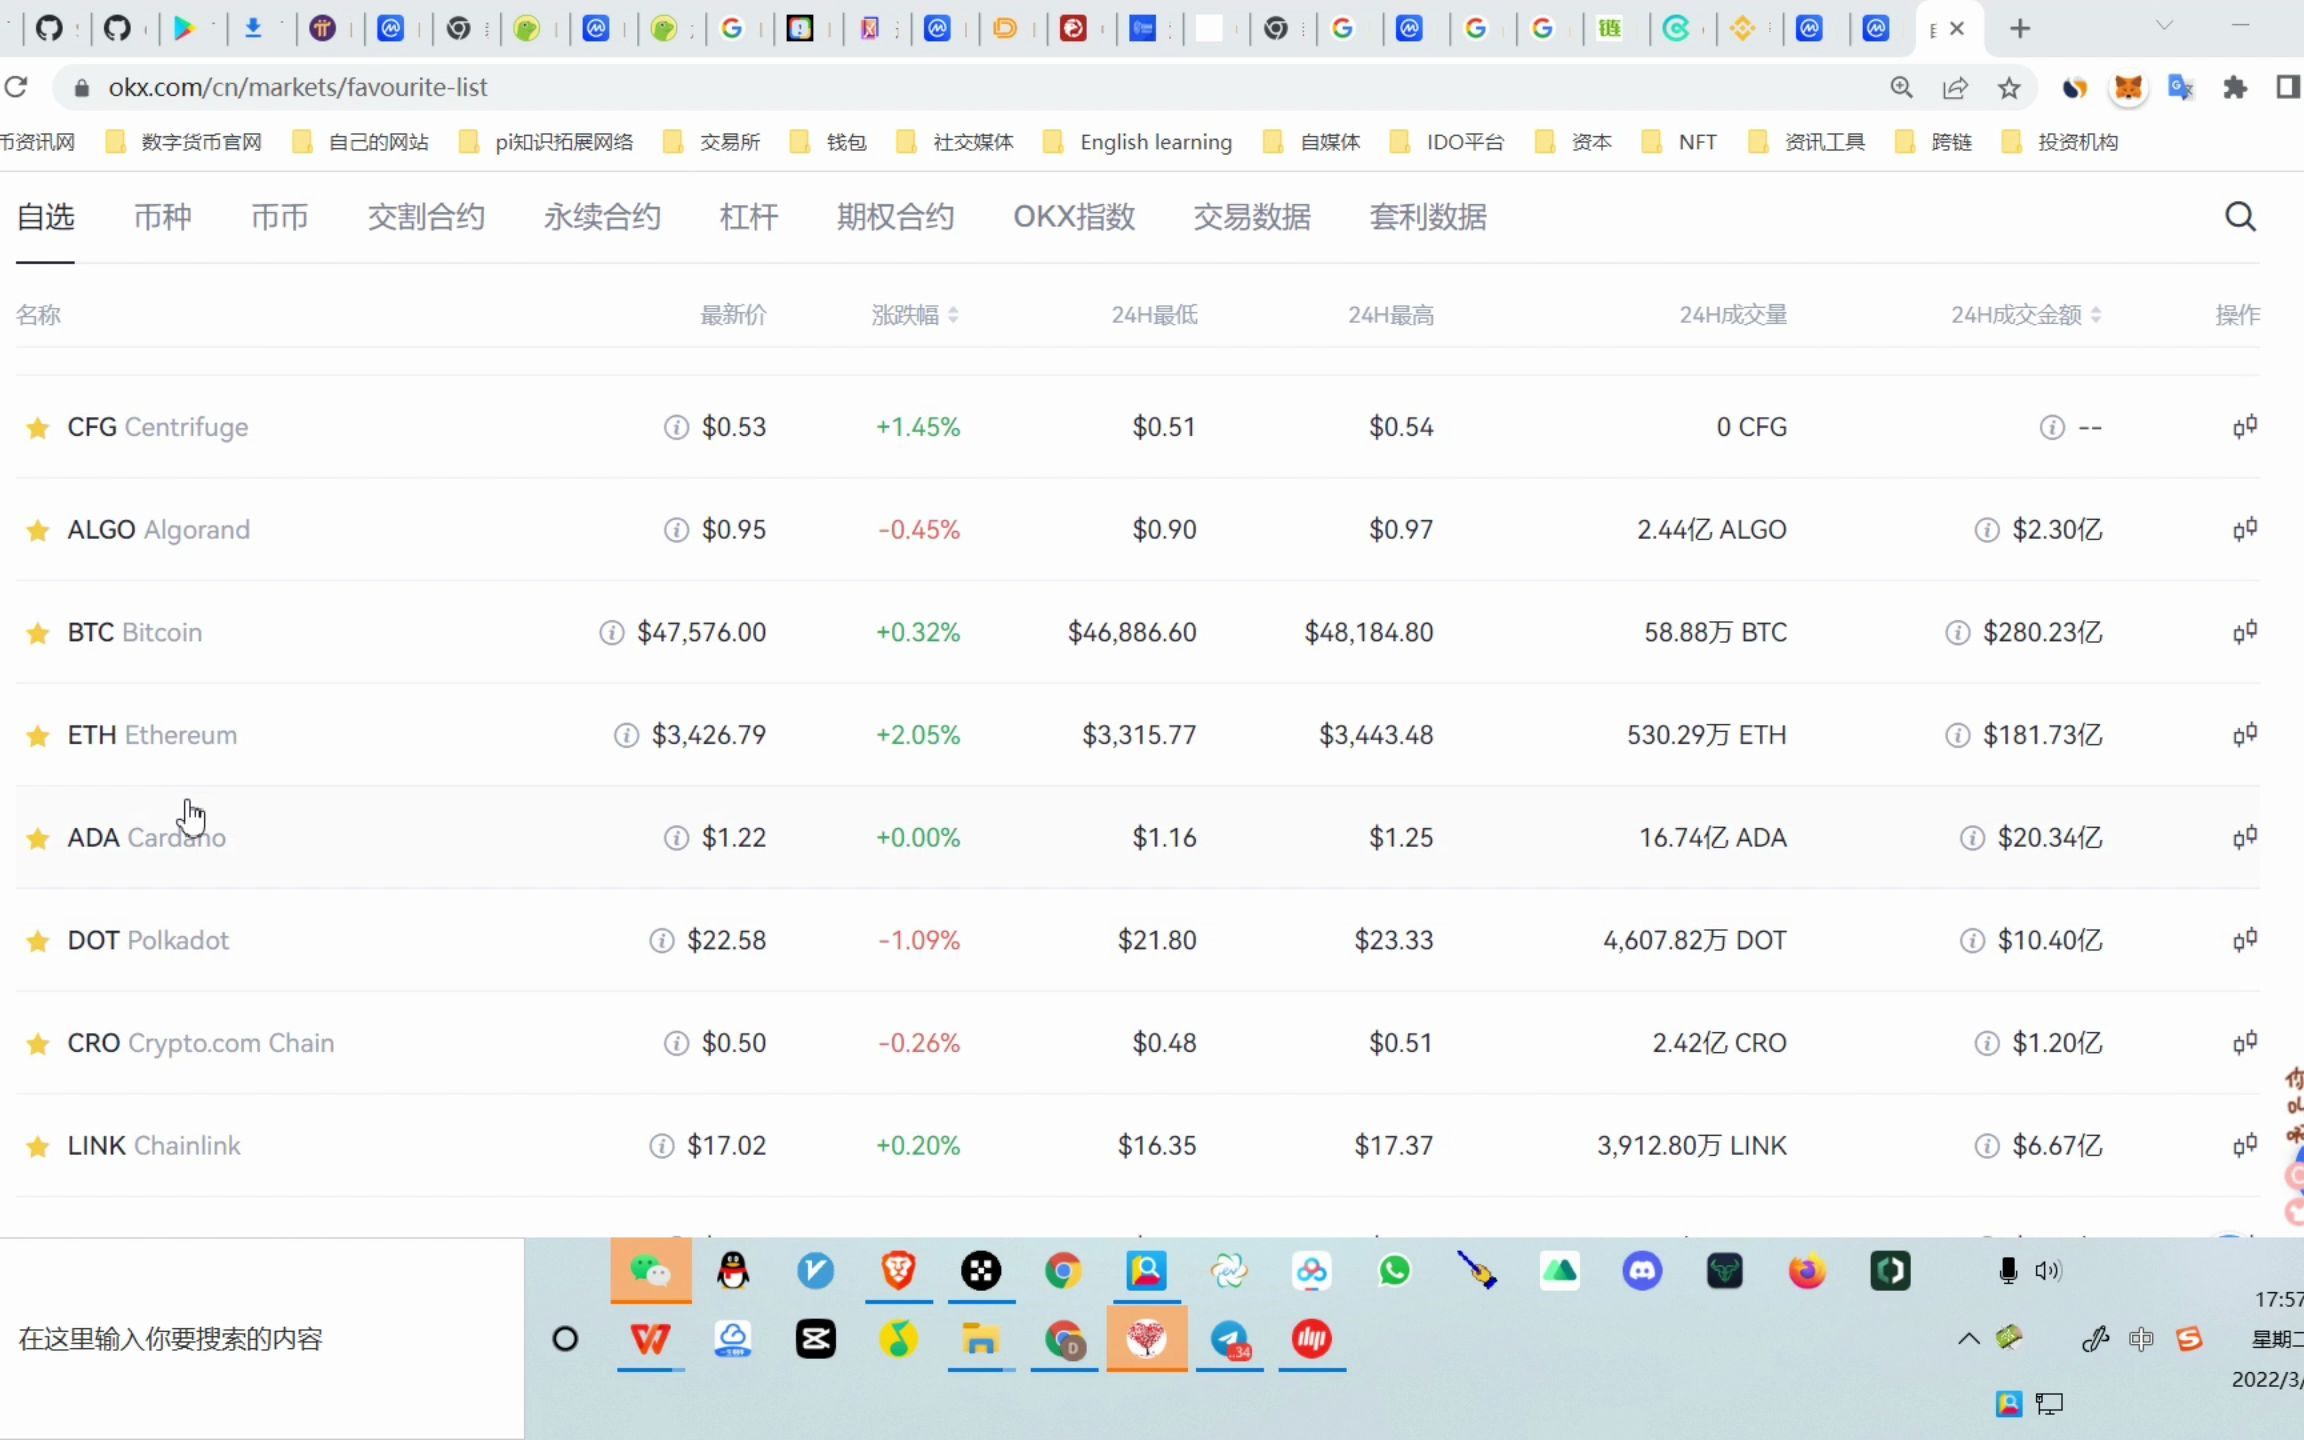
Task: Expand the system tray hidden icons chevron
Action: coord(1968,1339)
